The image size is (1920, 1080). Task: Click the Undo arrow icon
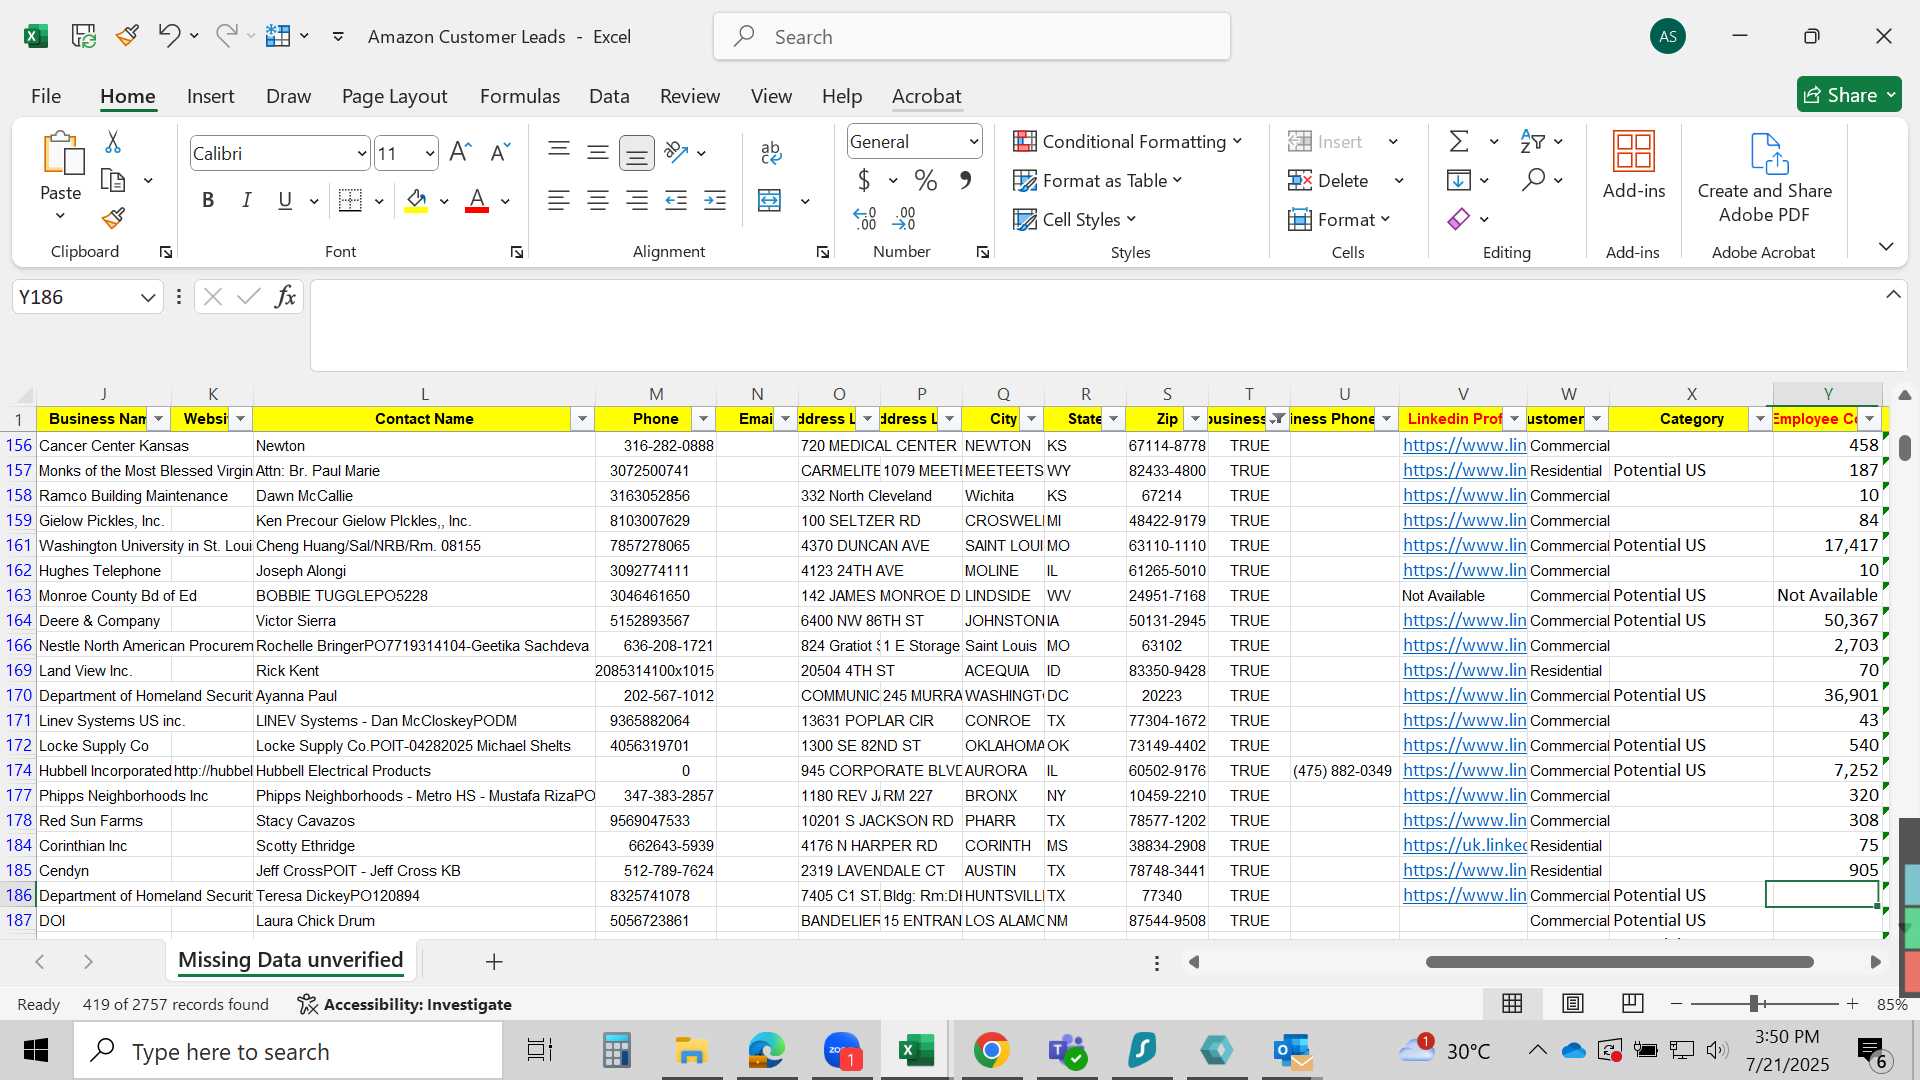tap(168, 36)
